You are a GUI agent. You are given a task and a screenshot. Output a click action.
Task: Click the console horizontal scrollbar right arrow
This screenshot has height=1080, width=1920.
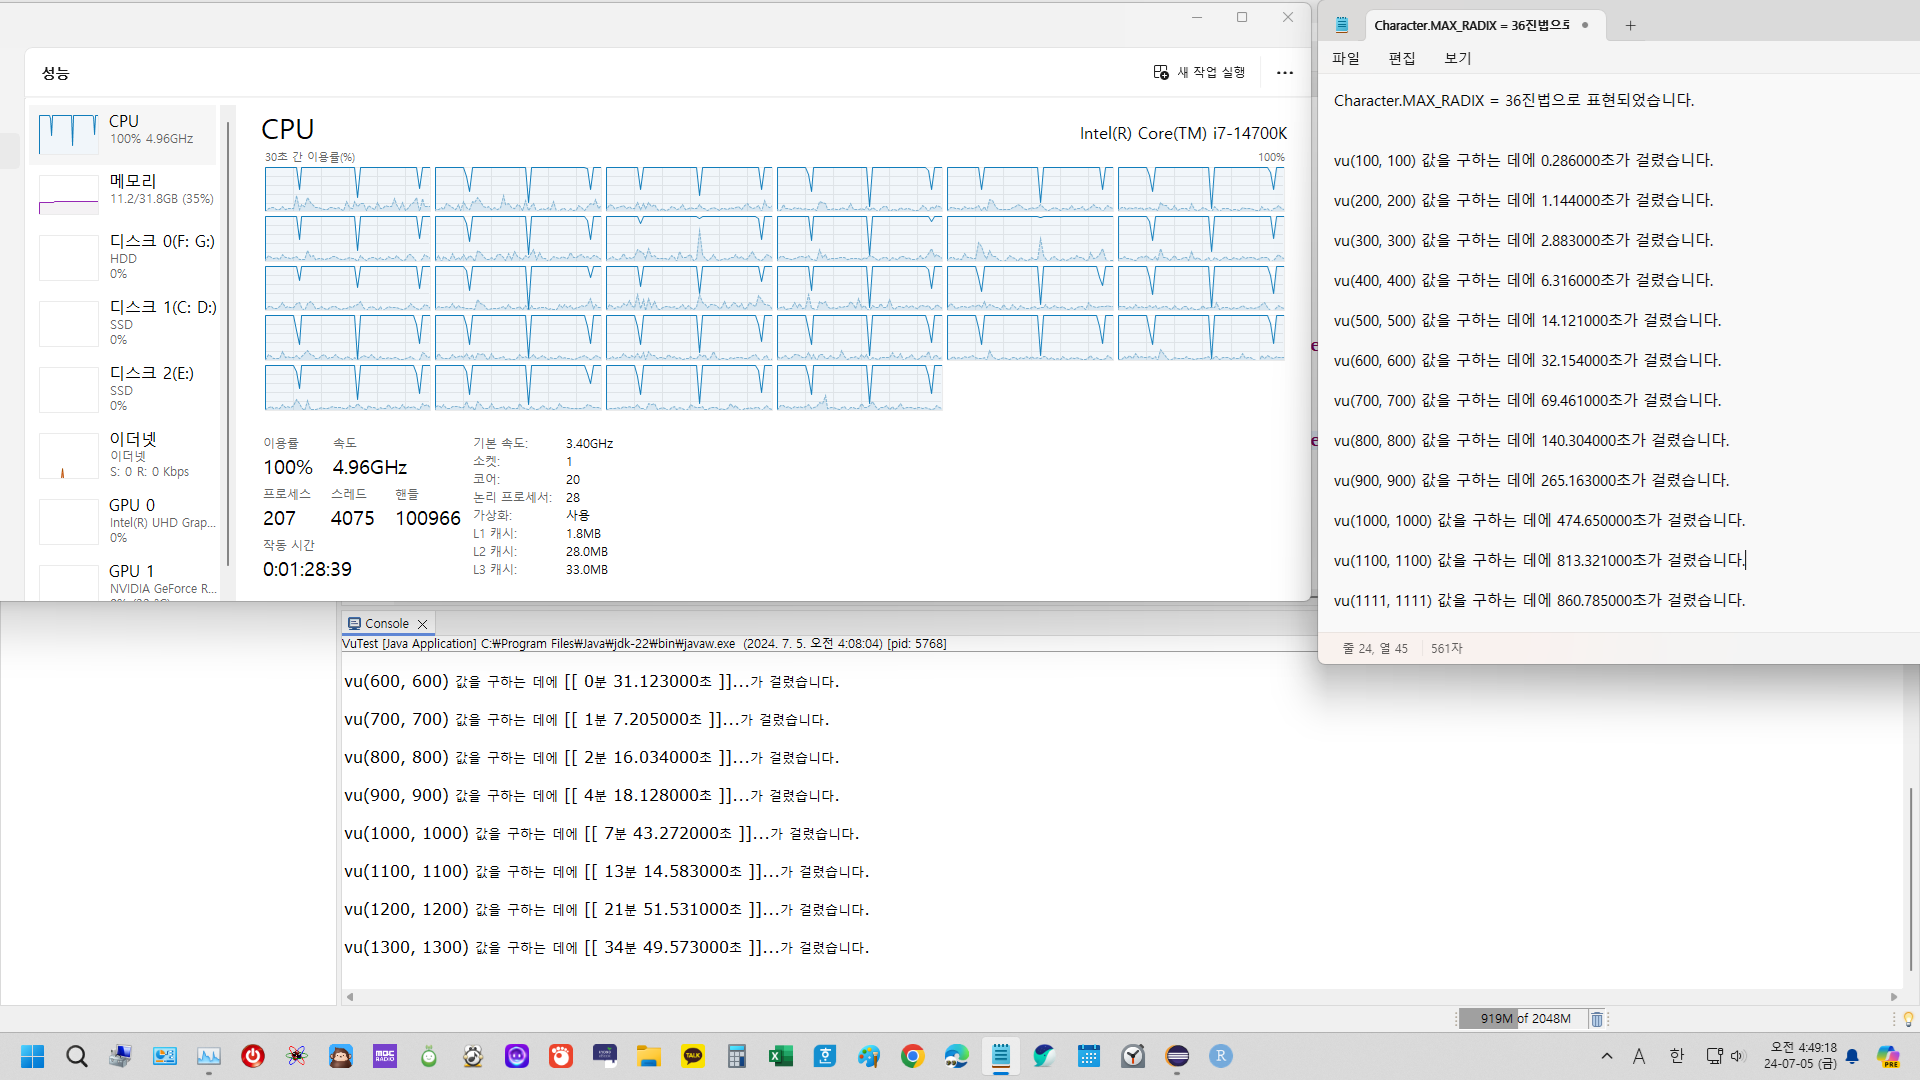[1893, 996]
